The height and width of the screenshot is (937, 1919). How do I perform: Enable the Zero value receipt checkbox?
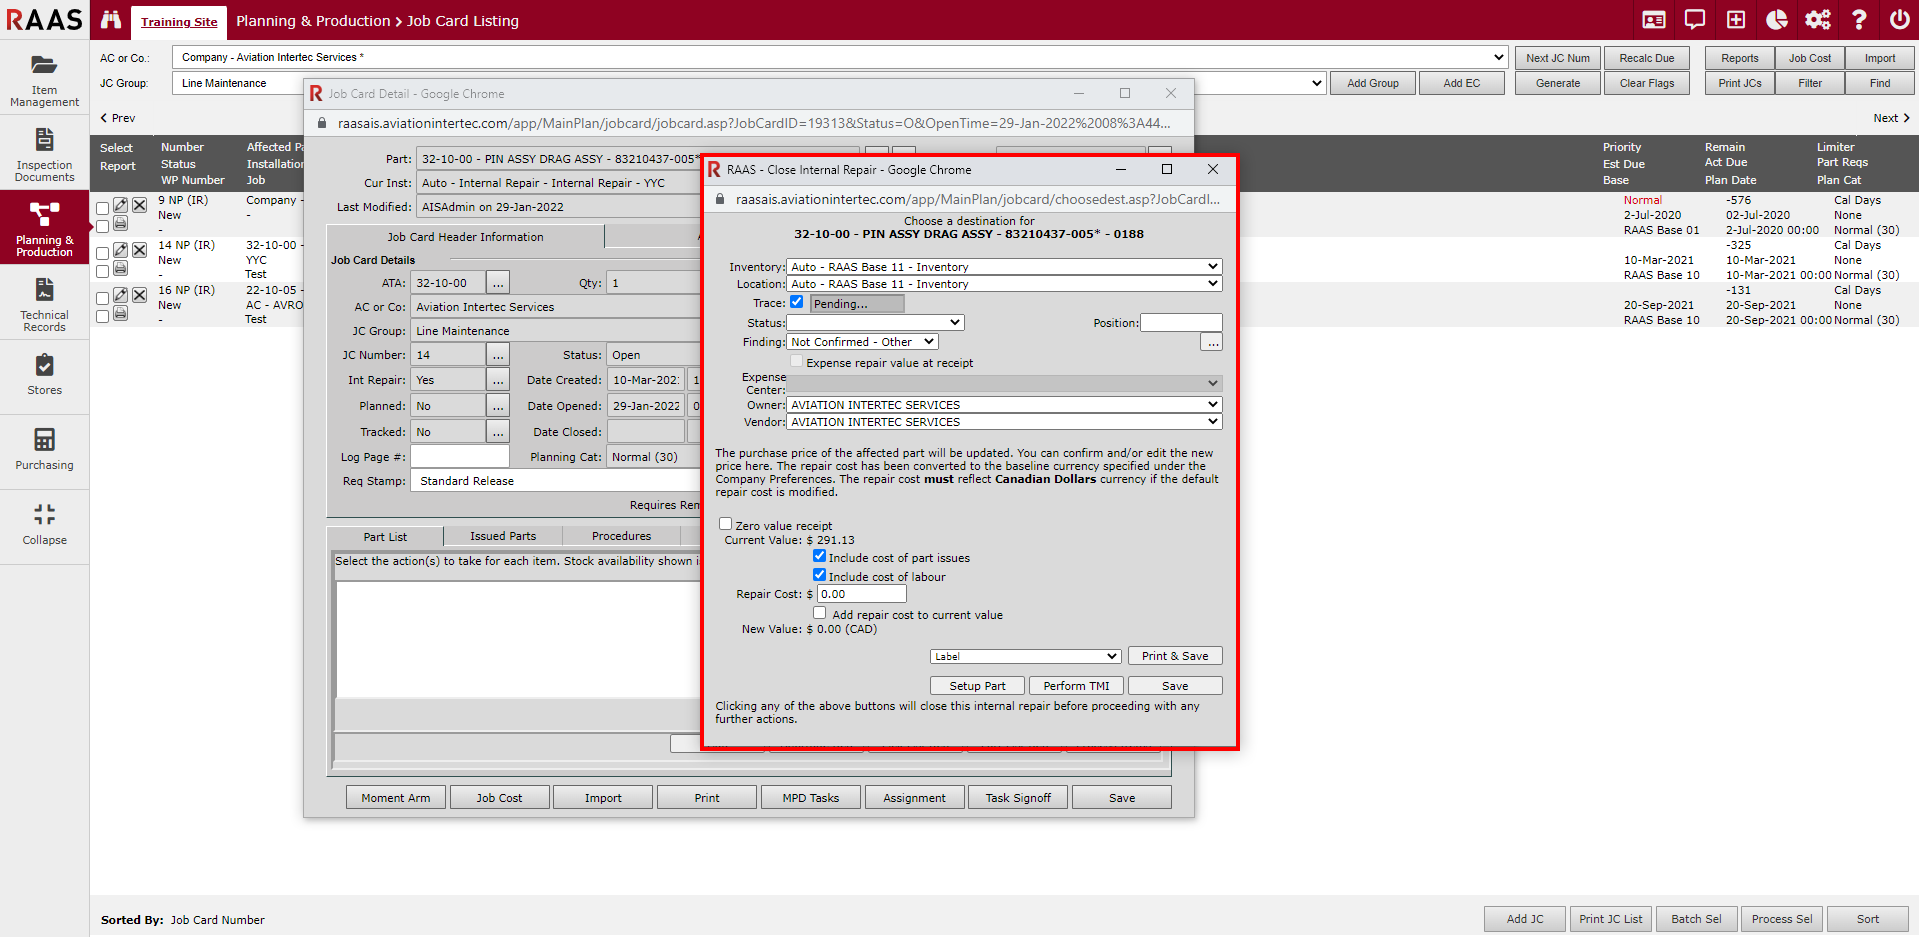click(x=726, y=523)
